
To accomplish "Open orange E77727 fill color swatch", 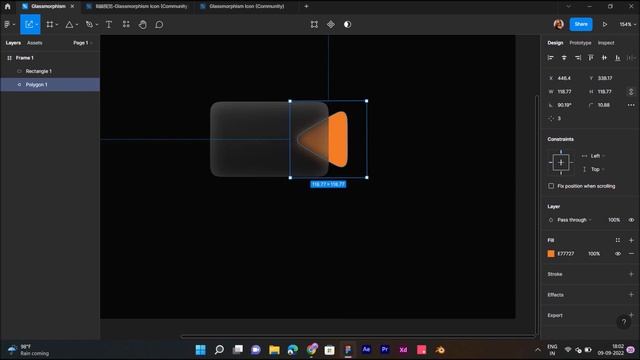I will coord(551,254).
